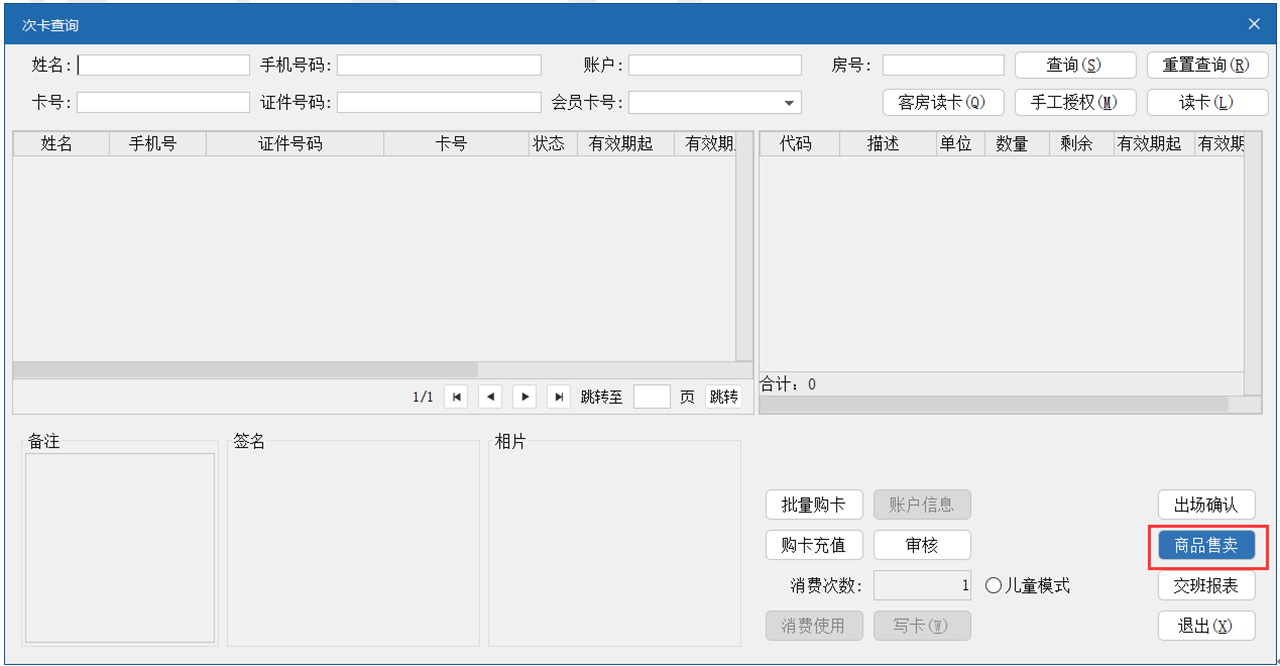Sort left table by 状态 column

click(553, 144)
